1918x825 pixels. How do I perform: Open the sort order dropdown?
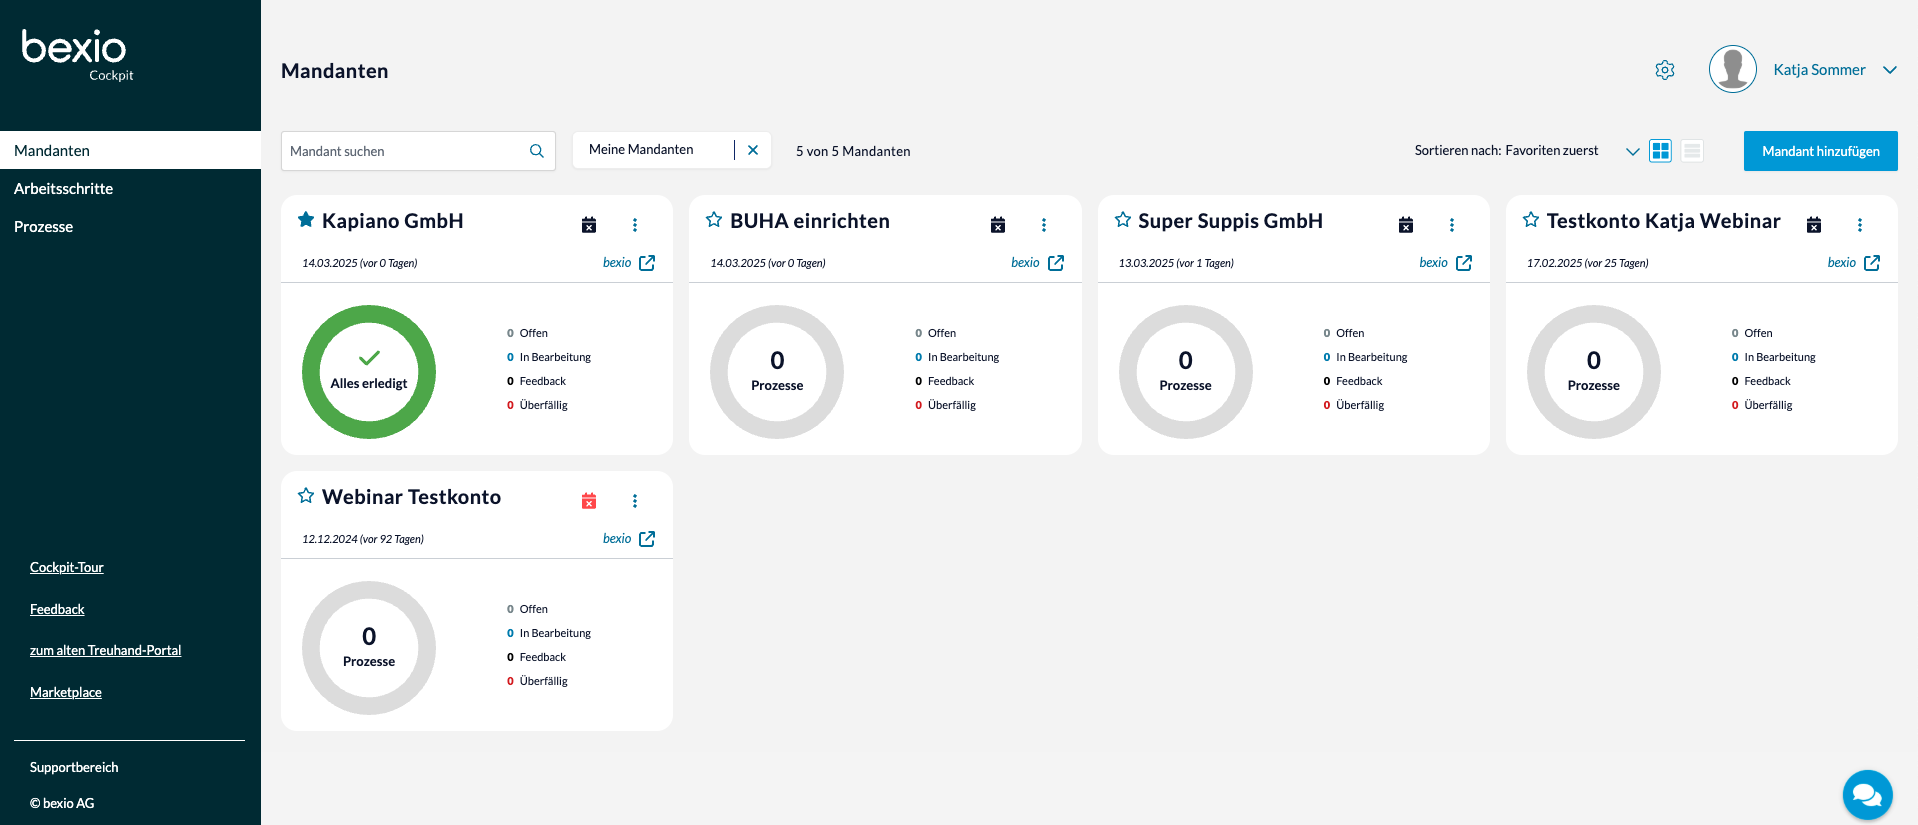[1632, 151]
